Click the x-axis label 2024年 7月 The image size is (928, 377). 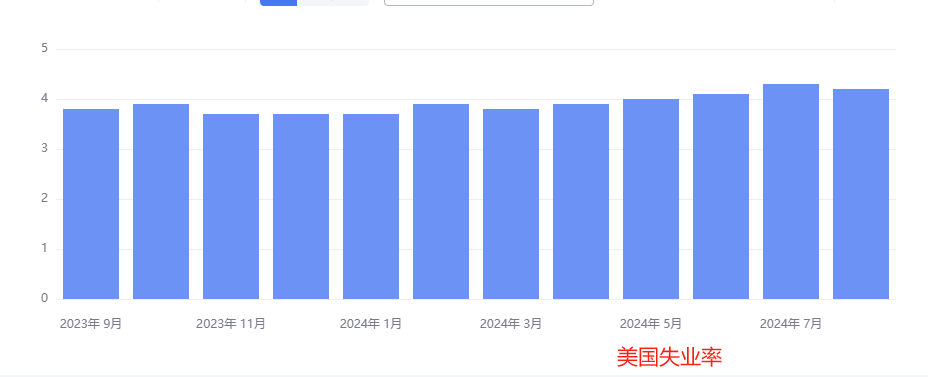(x=791, y=324)
